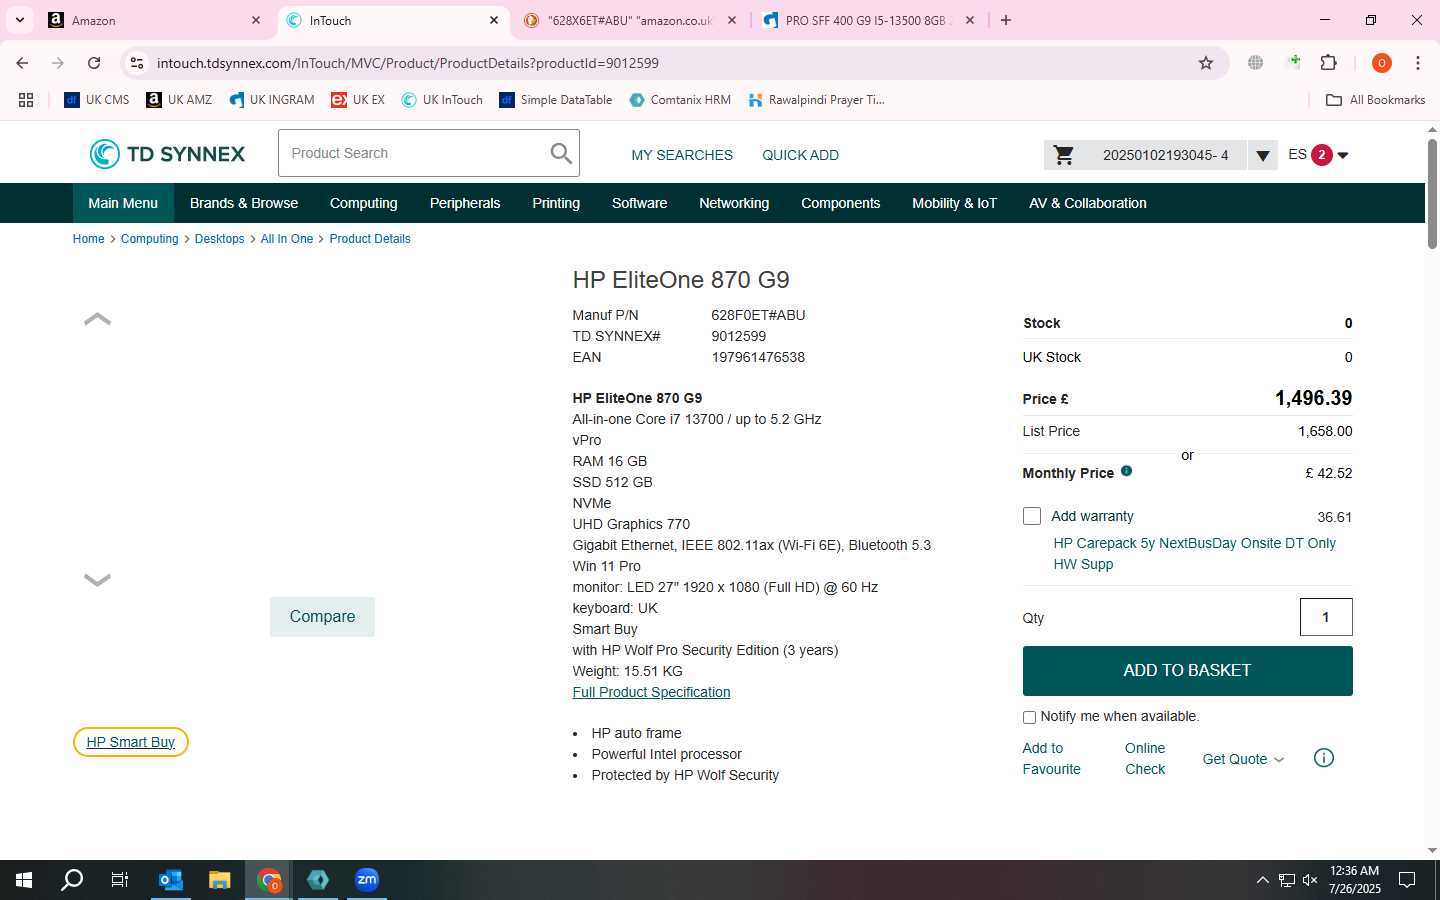Viewport: 1440px width, 900px height.
Task: Click the info icon beside Get Quote
Action: pos(1323,758)
